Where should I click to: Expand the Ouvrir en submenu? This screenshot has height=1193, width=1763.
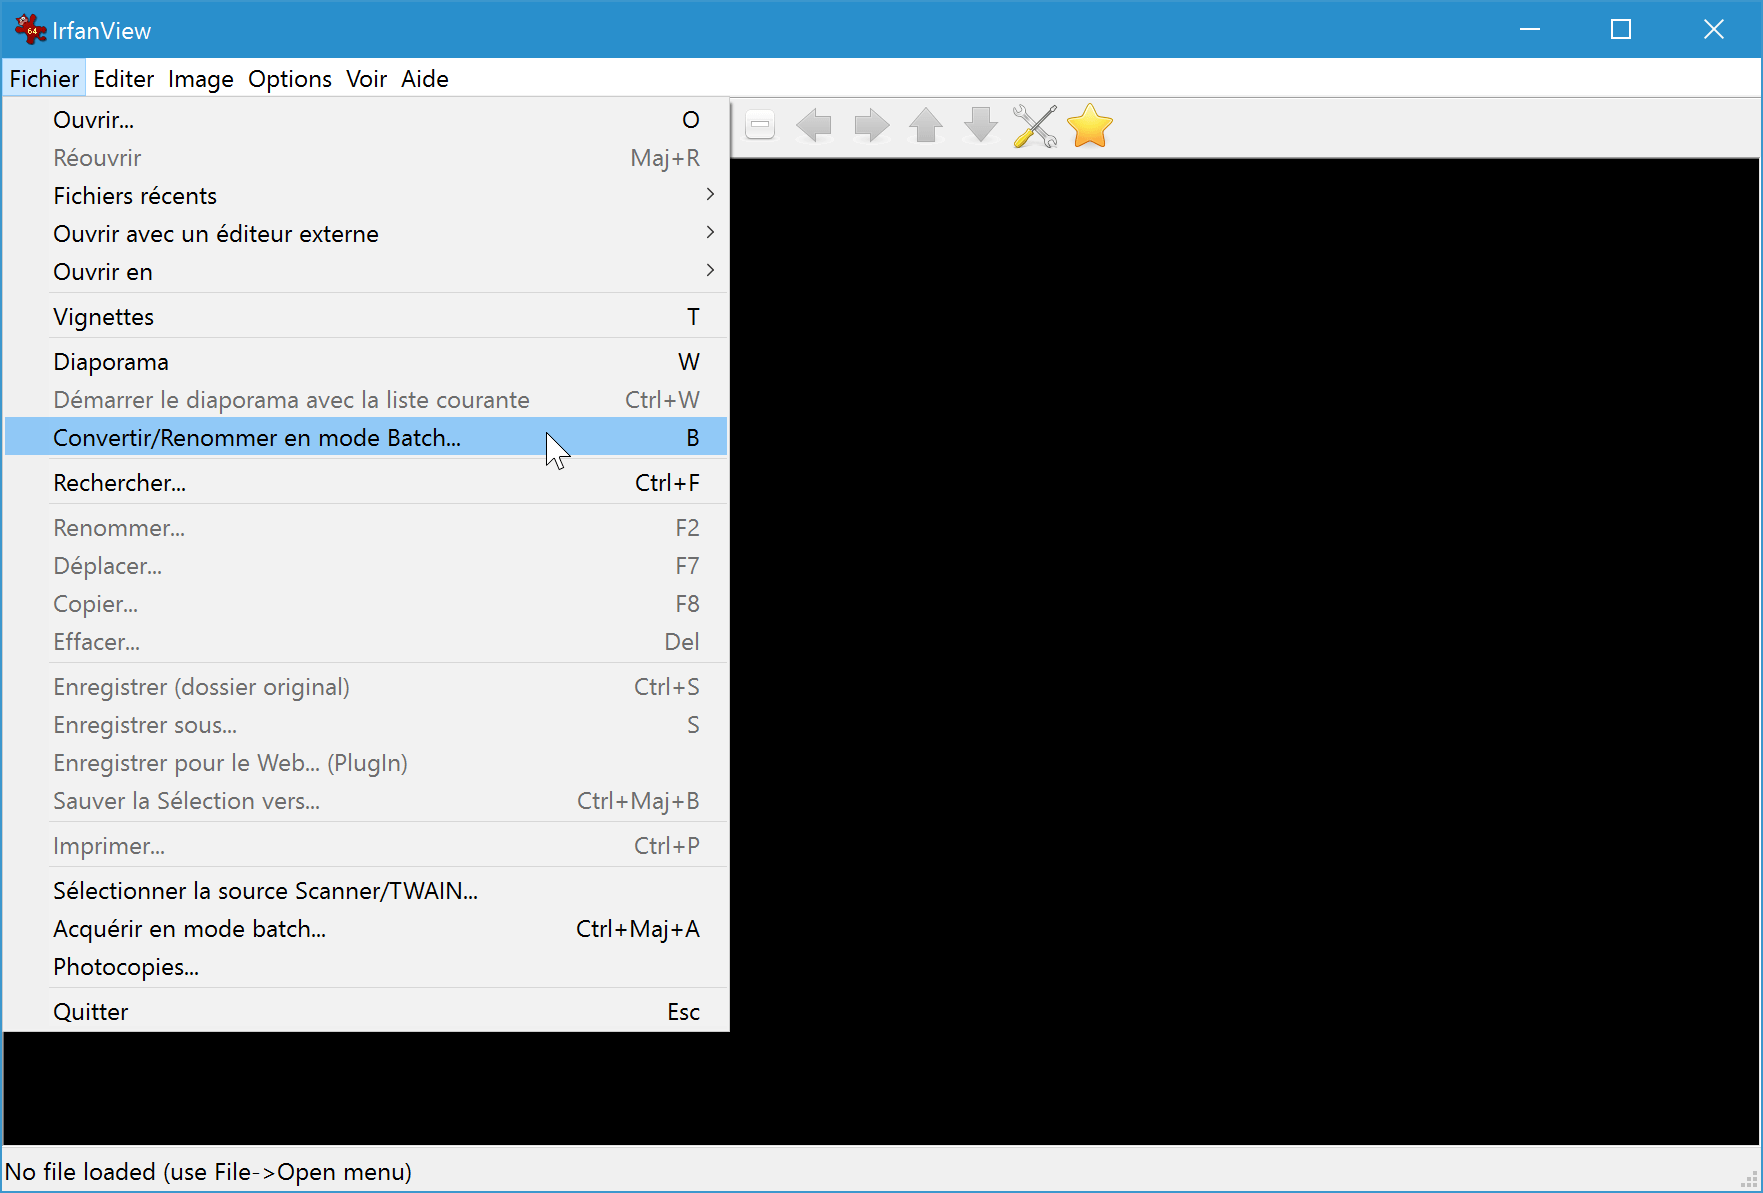coord(366,272)
